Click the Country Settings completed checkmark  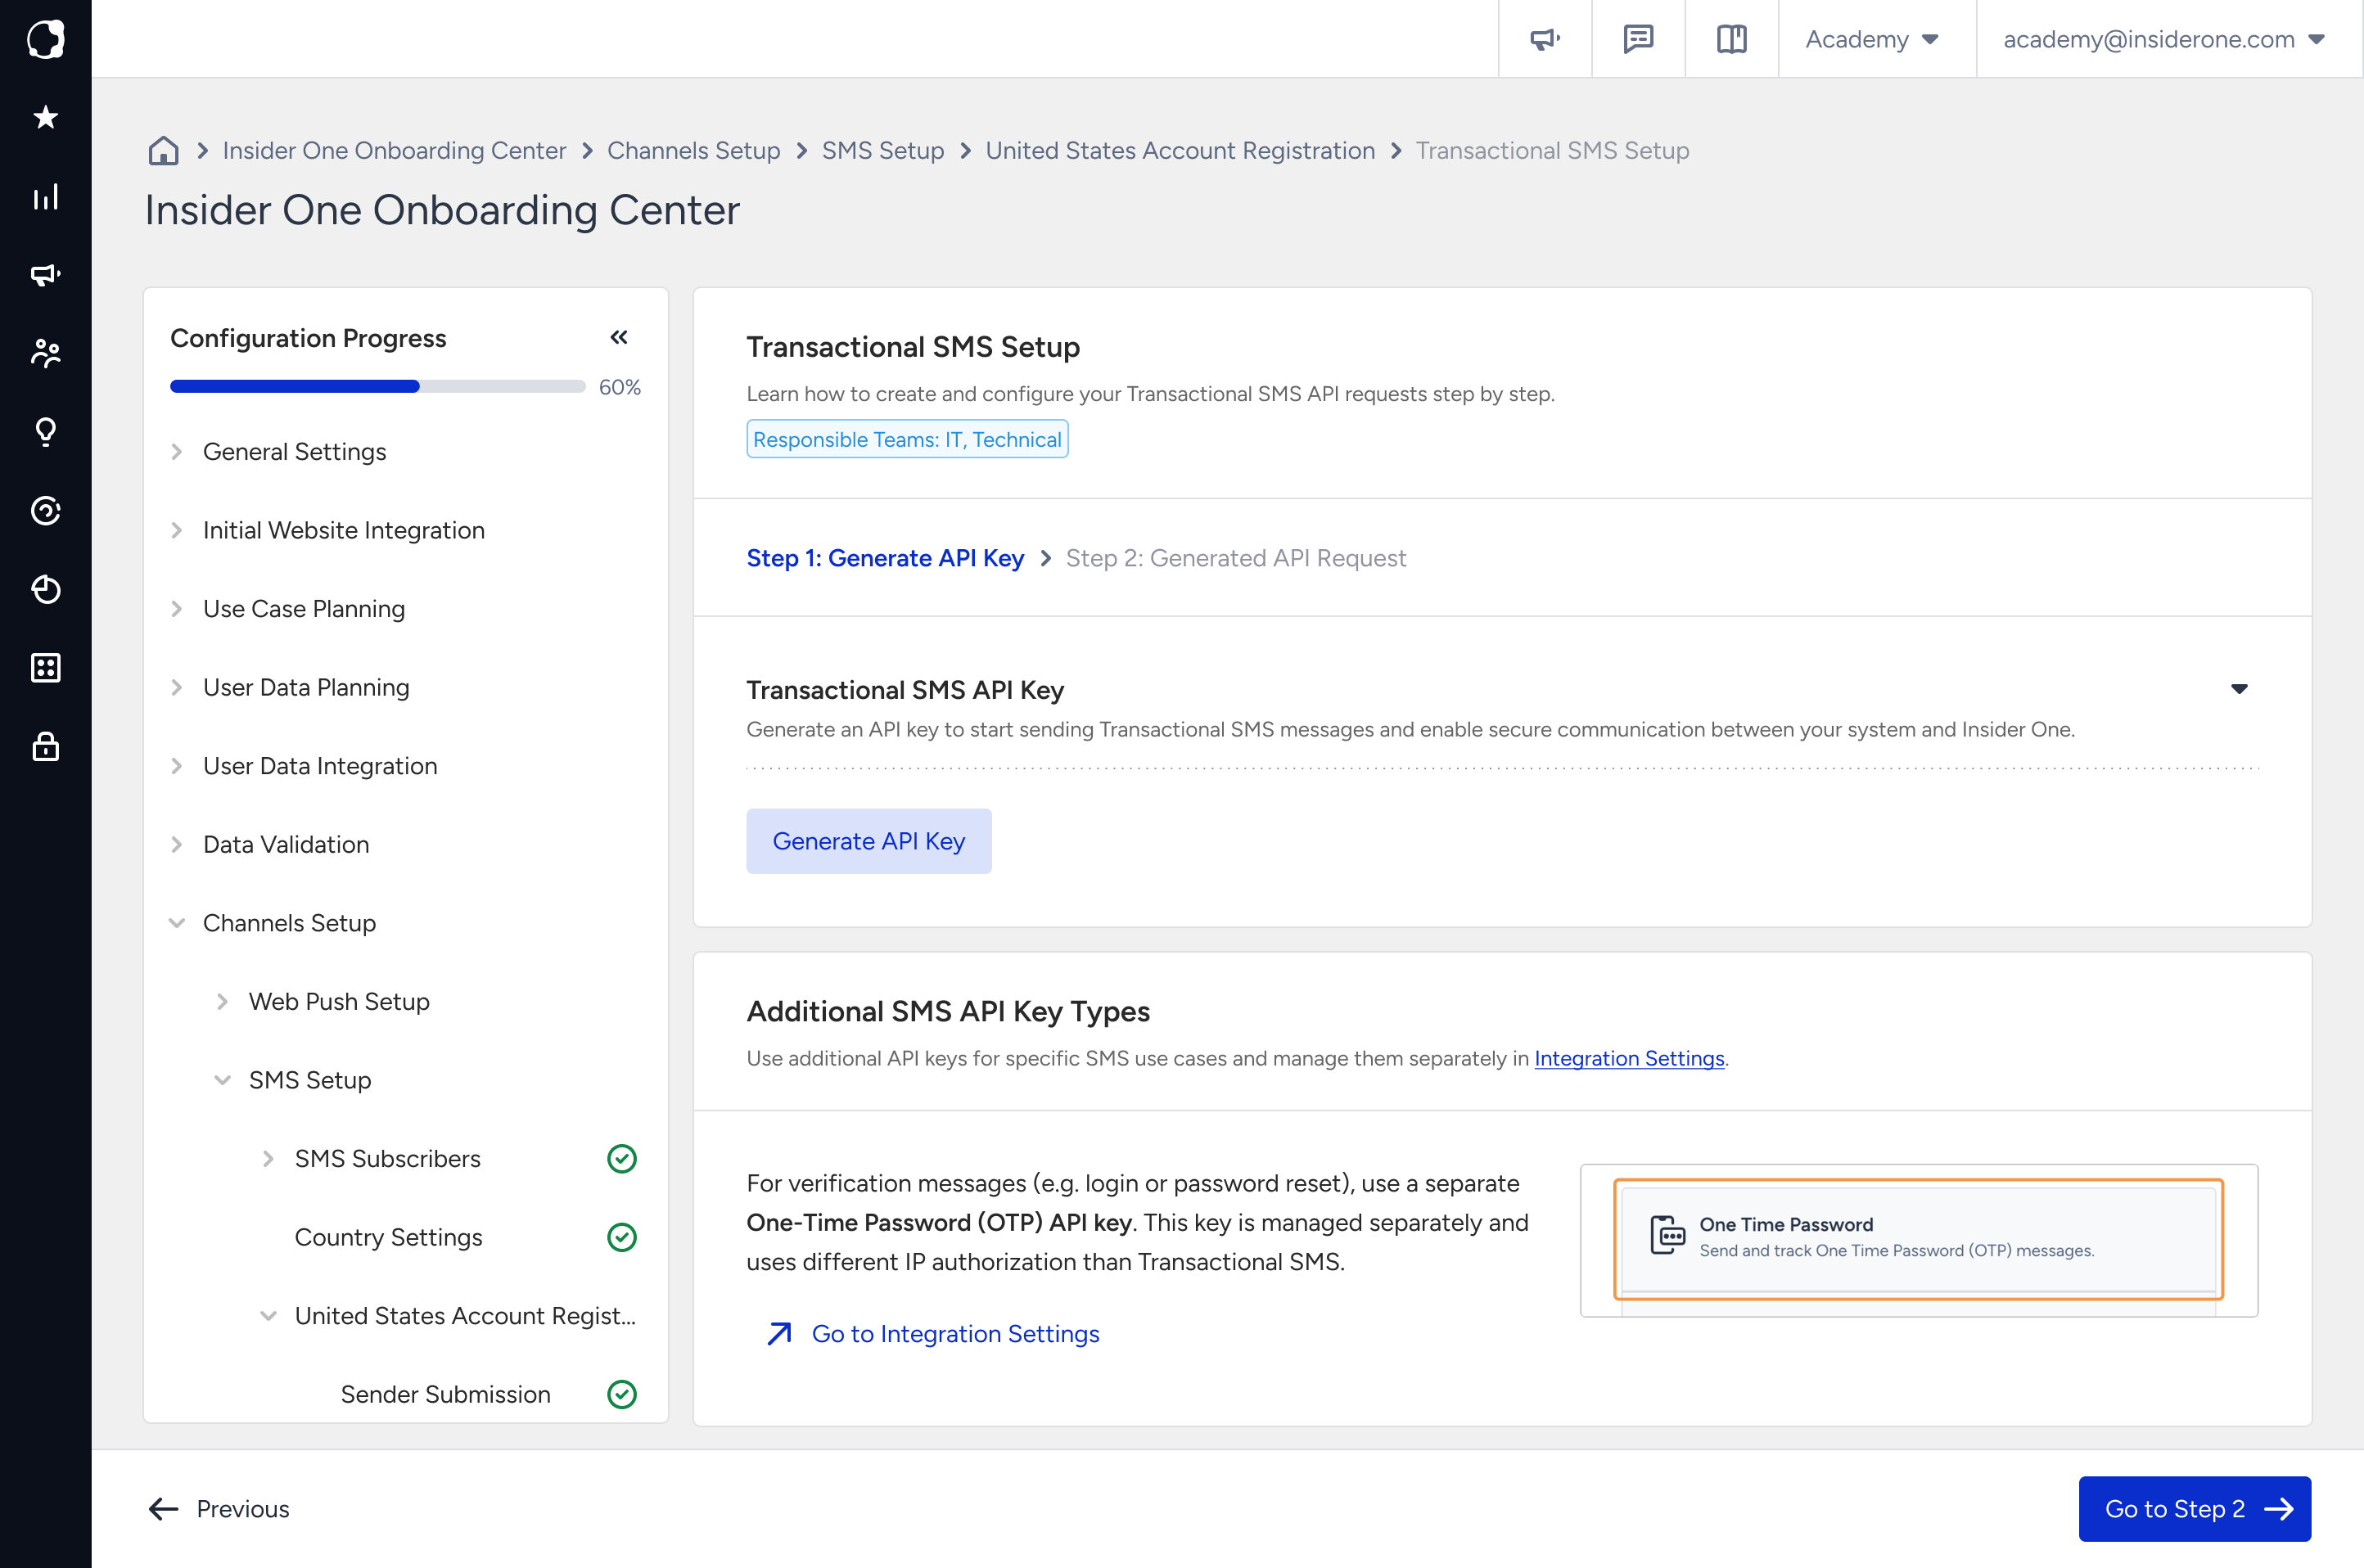pyautogui.click(x=622, y=1238)
